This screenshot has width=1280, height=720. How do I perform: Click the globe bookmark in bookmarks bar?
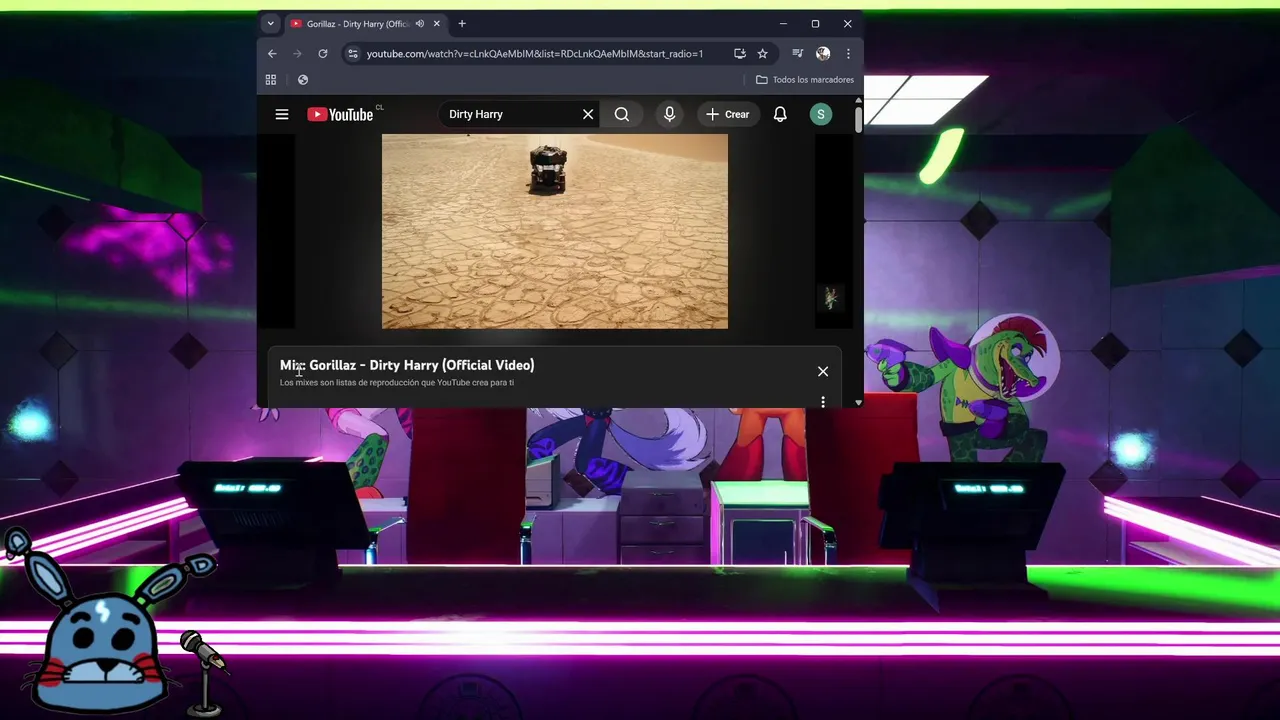click(x=303, y=79)
